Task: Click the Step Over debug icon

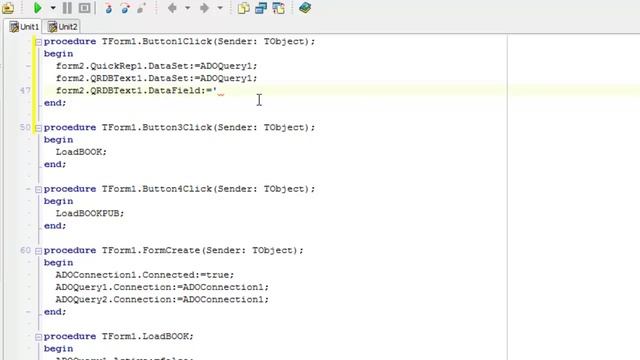Action: click(125, 8)
